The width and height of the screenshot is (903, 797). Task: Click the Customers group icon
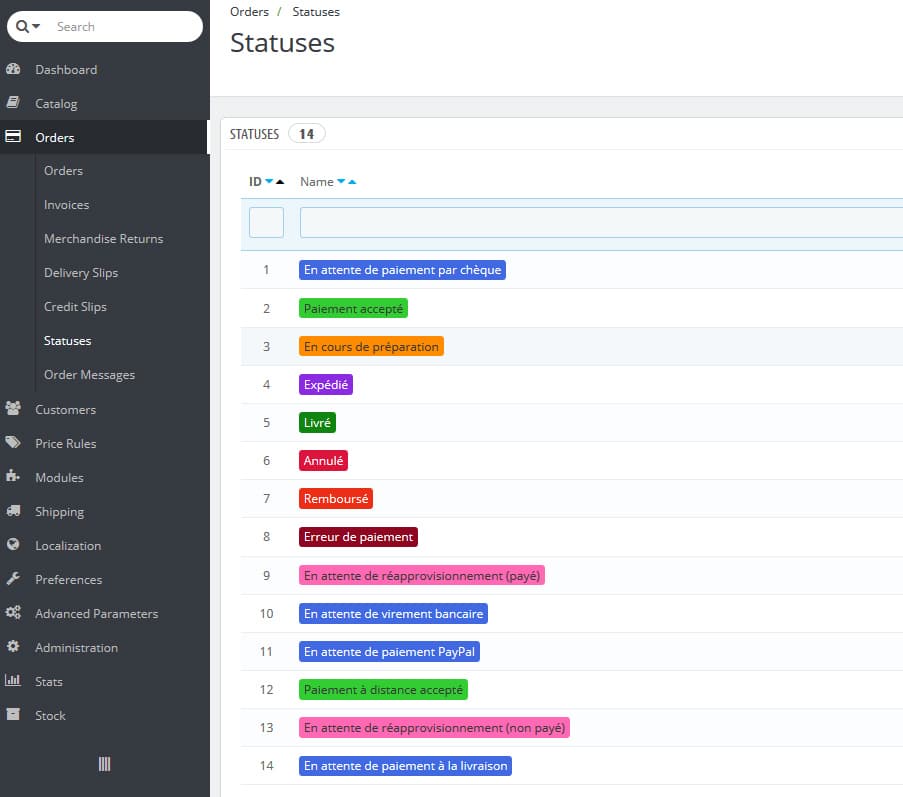(x=13, y=410)
